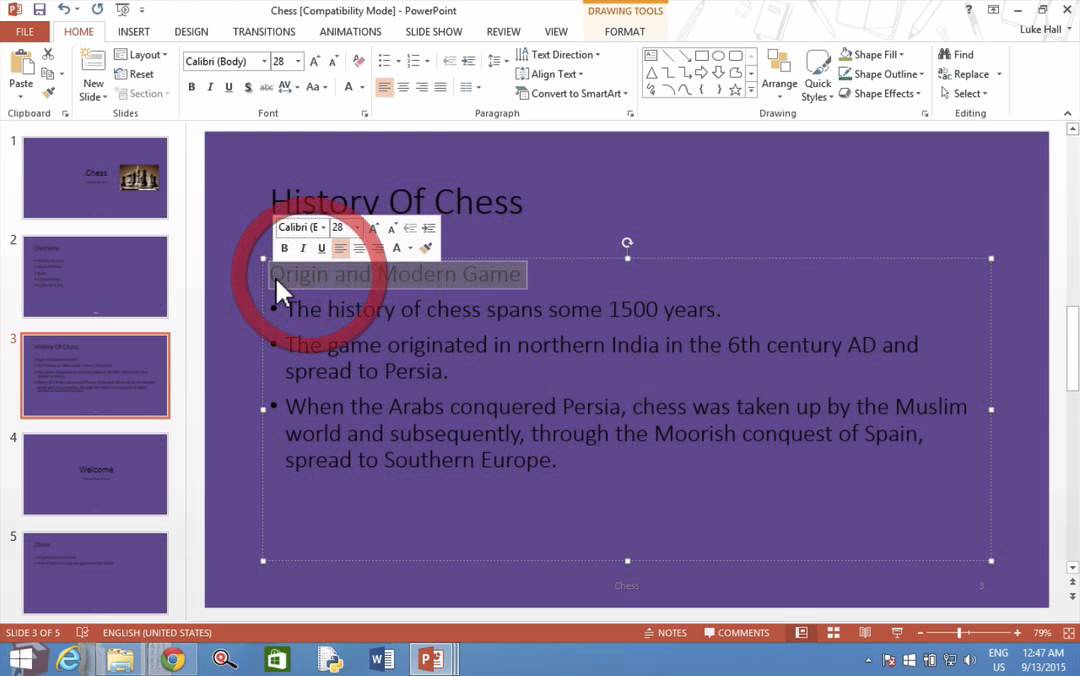Click the Paste icon in Clipboard group

[21, 63]
